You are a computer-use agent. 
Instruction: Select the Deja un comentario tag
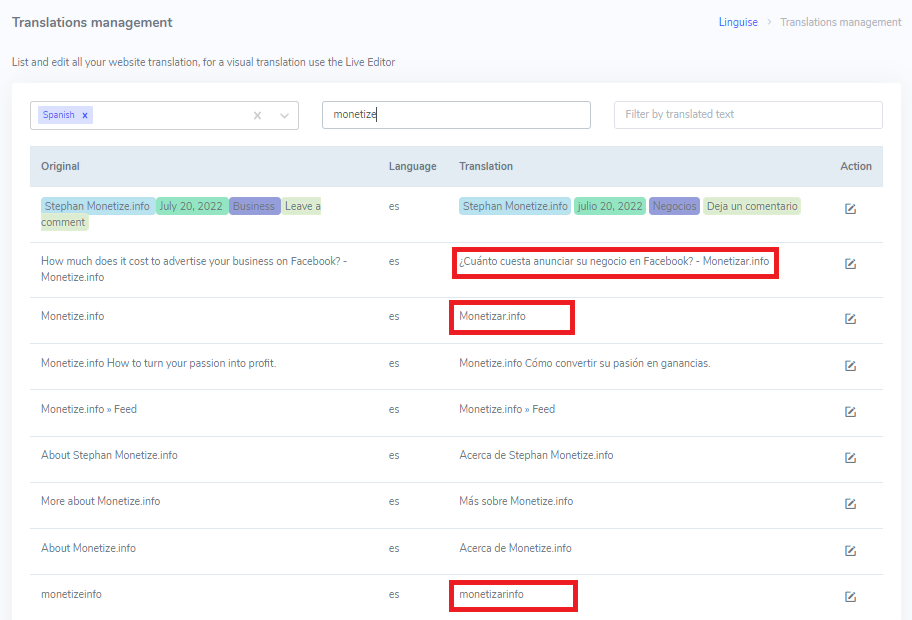point(751,206)
